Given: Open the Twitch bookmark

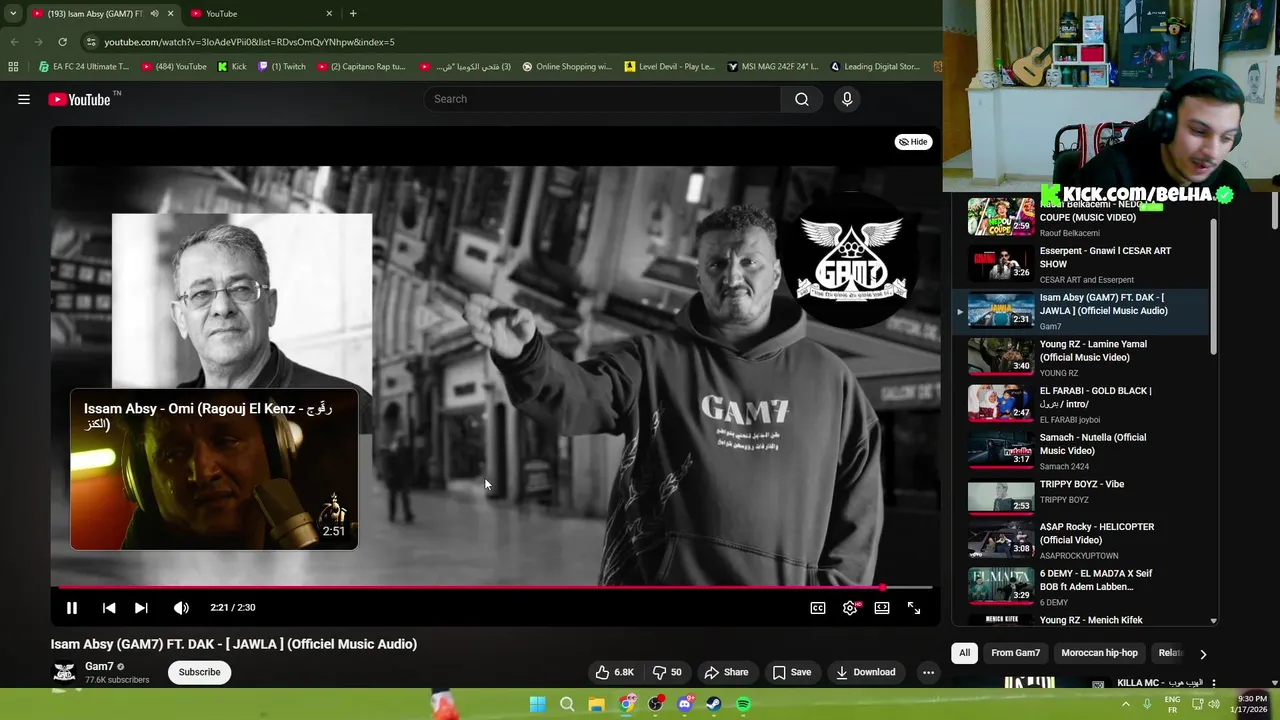Looking at the screenshot, I should (282, 67).
